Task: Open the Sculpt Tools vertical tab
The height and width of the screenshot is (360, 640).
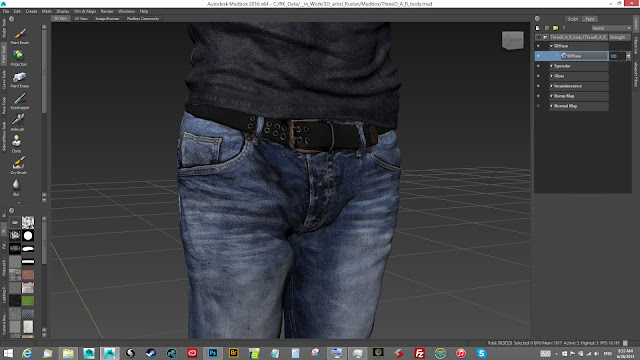Action: [4, 29]
